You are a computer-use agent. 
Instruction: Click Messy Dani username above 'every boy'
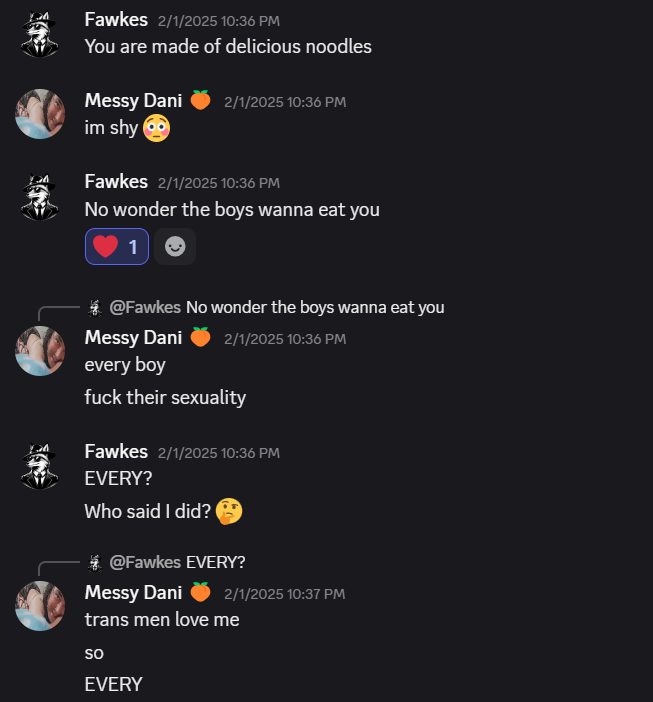133,338
